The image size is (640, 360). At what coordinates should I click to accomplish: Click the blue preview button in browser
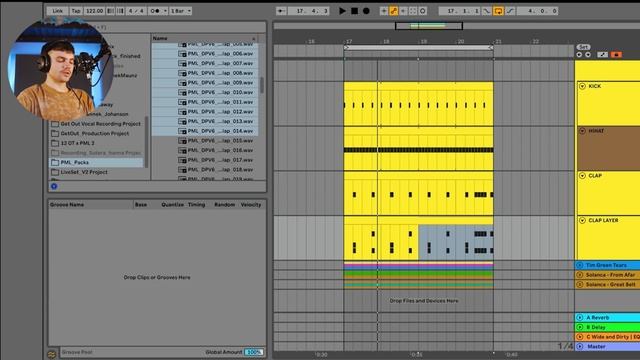(x=54, y=186)
